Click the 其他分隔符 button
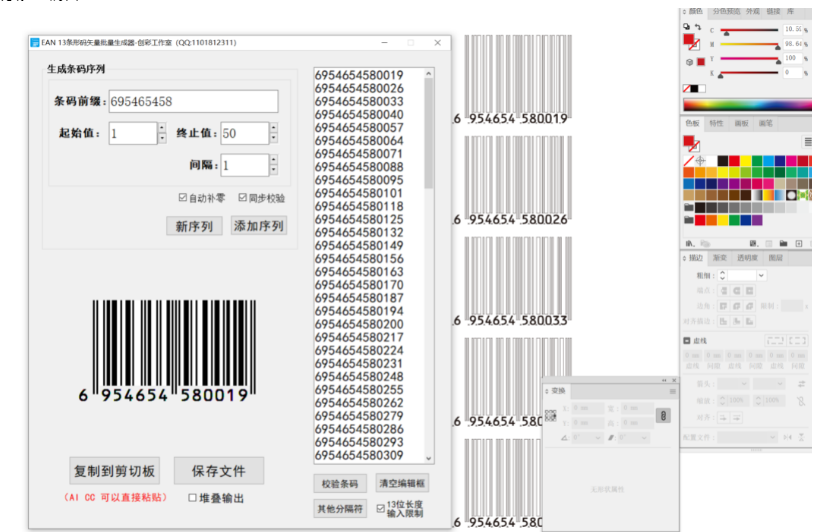Image resolution: width=817 pixels, height=532 pixels. (x=340, y=509)
